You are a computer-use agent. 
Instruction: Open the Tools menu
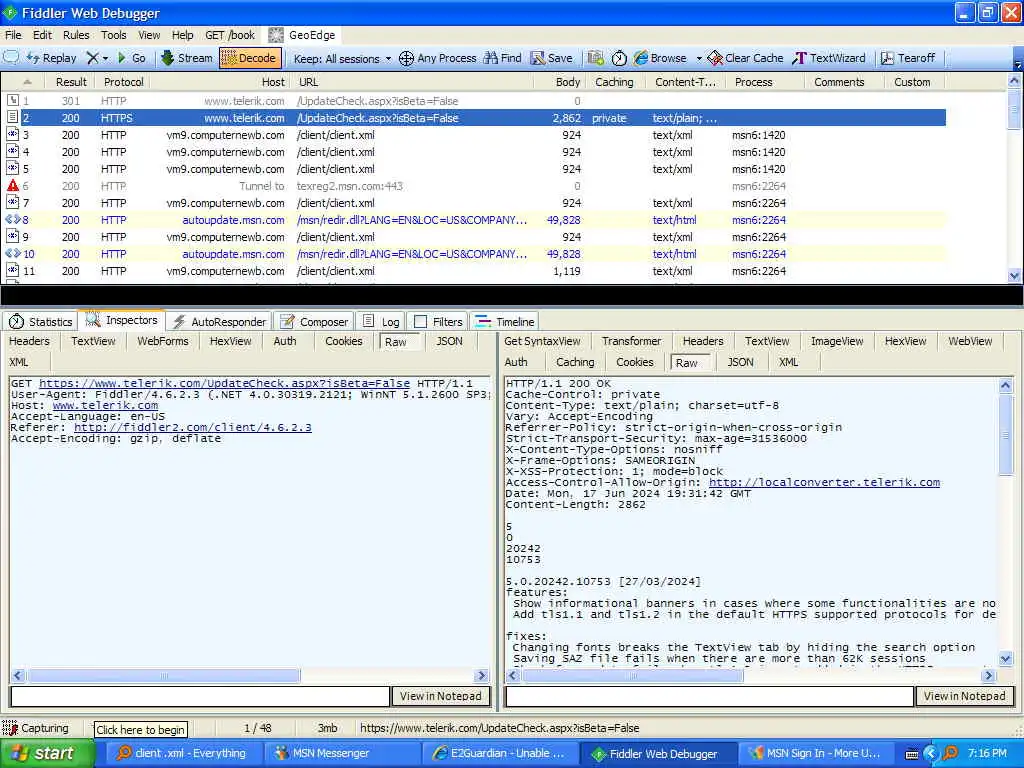click(114, 35)
